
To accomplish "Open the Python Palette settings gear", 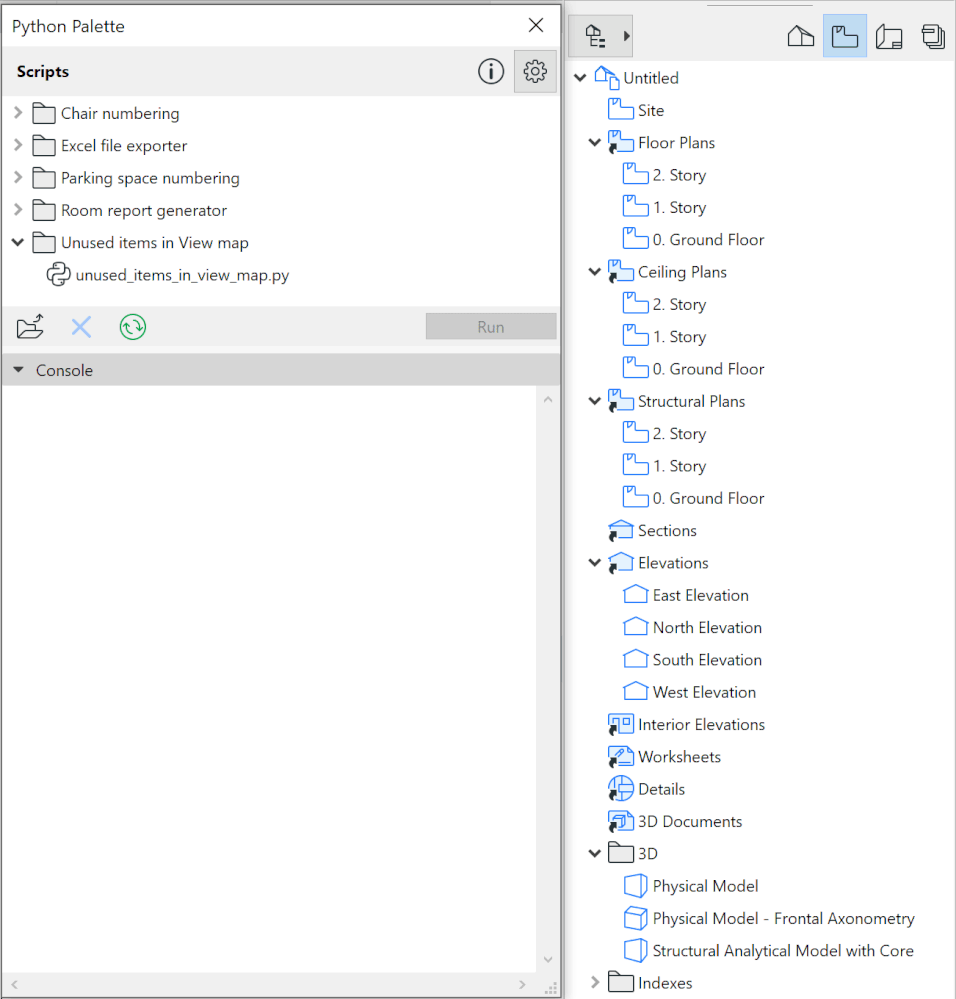I will pos(535,71).
